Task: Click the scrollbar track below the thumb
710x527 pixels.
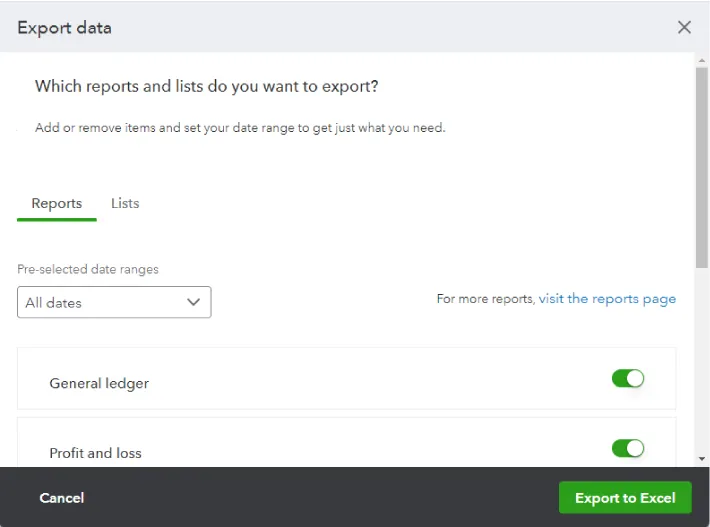Action: [x=702, y=370]
